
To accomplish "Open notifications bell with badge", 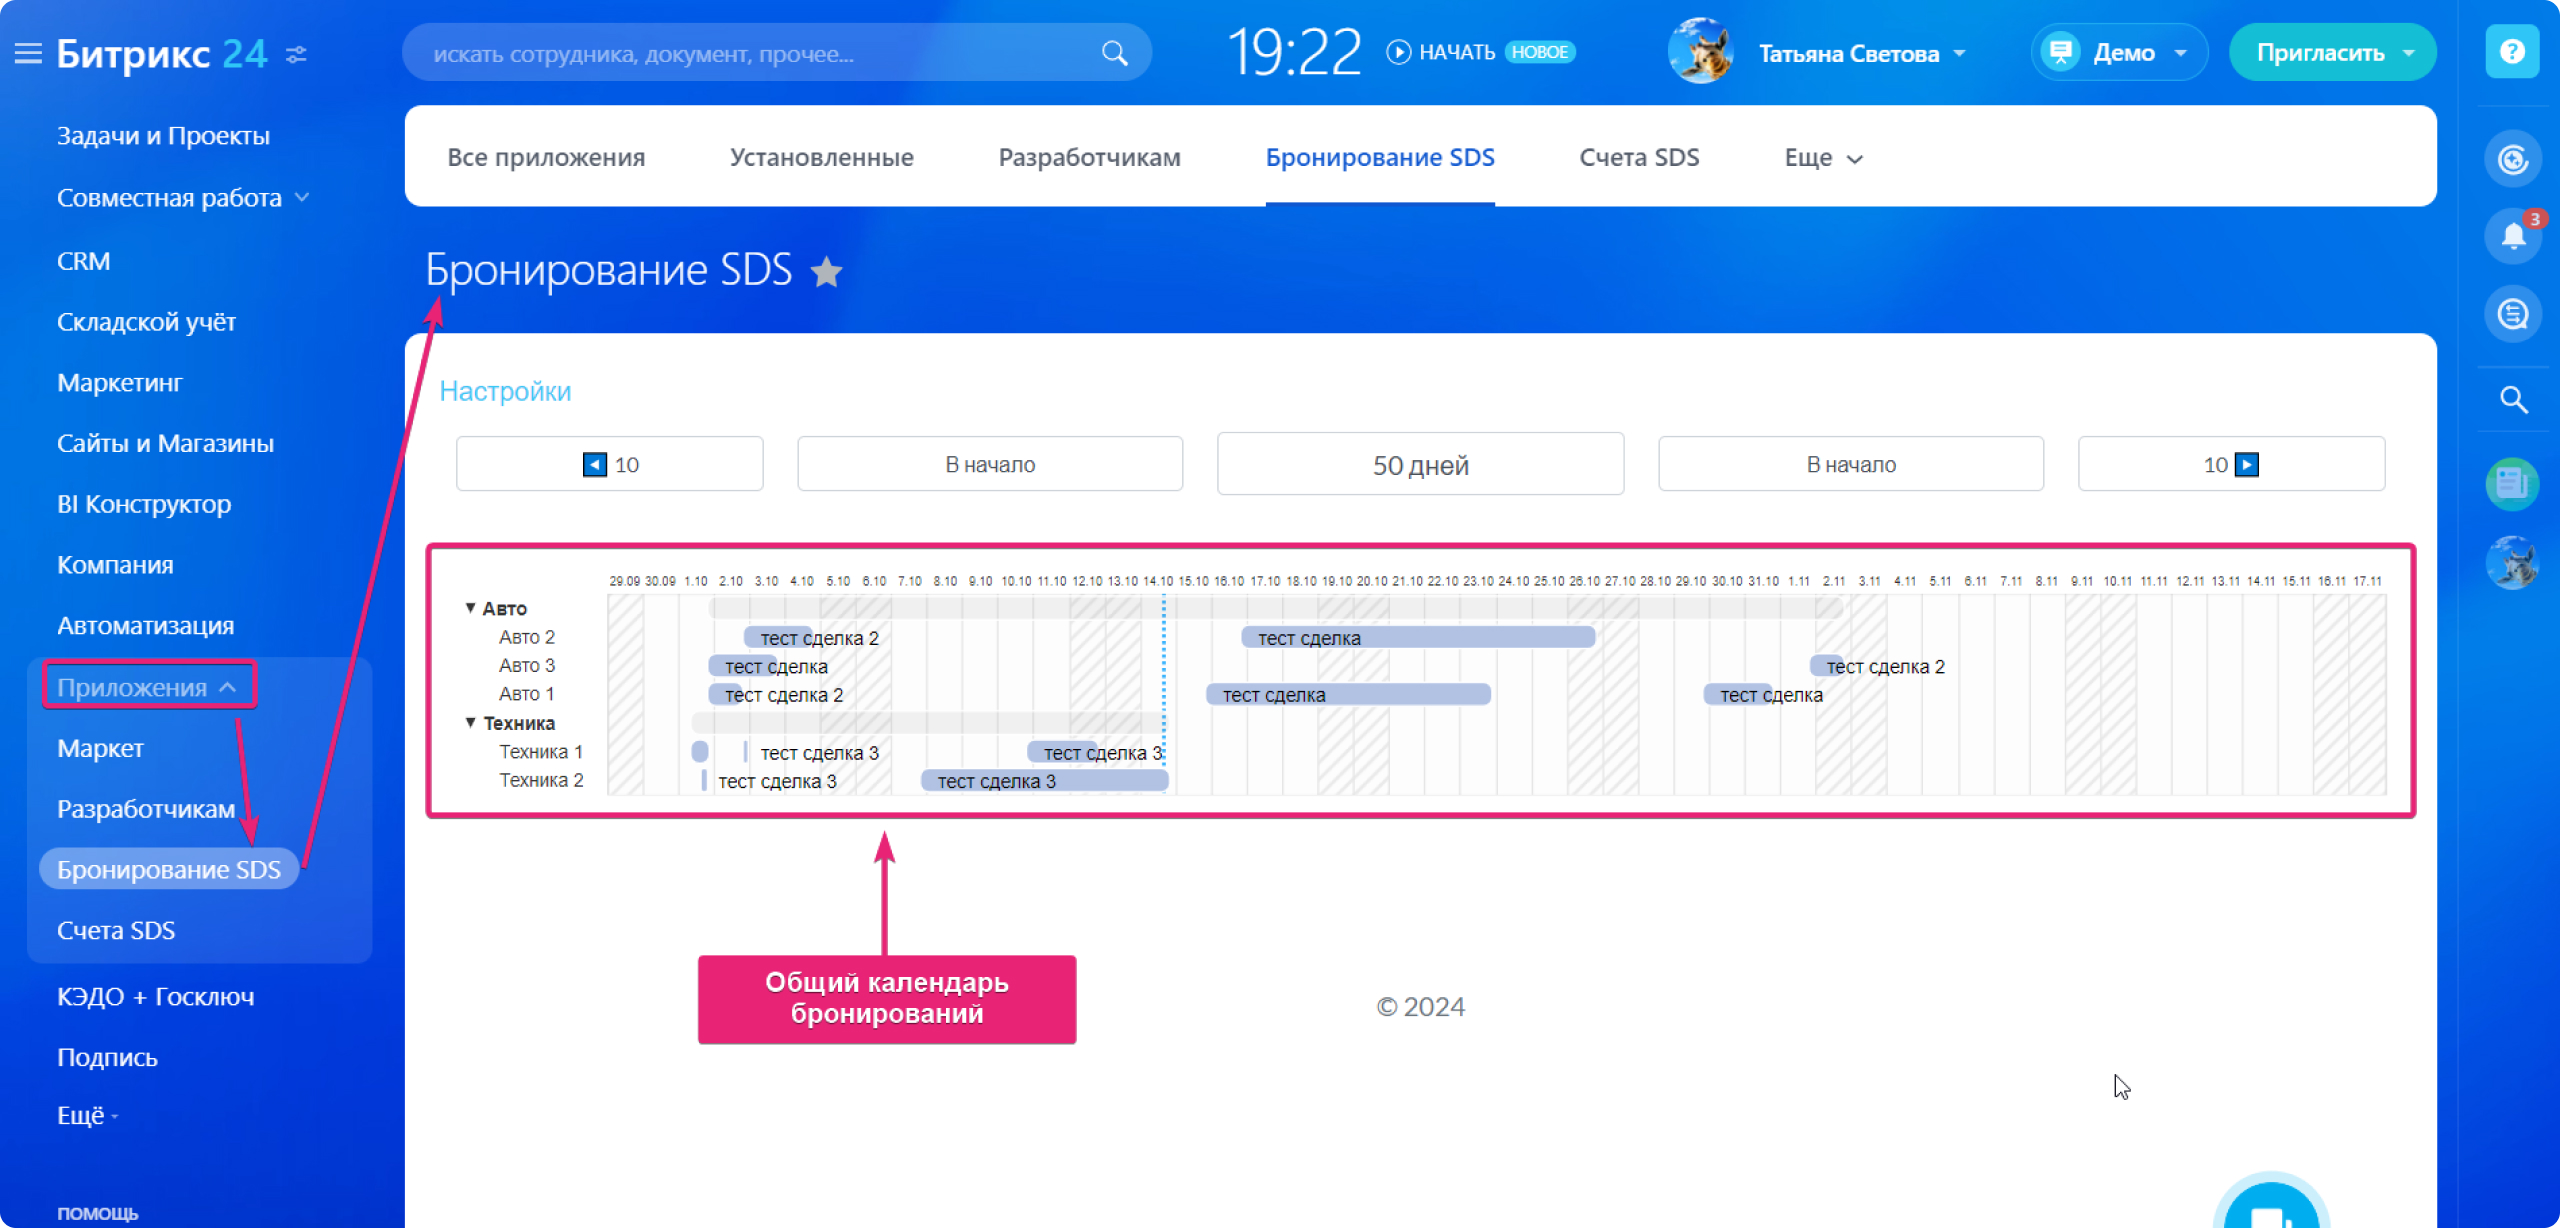I will click(x=2512, y=236).
